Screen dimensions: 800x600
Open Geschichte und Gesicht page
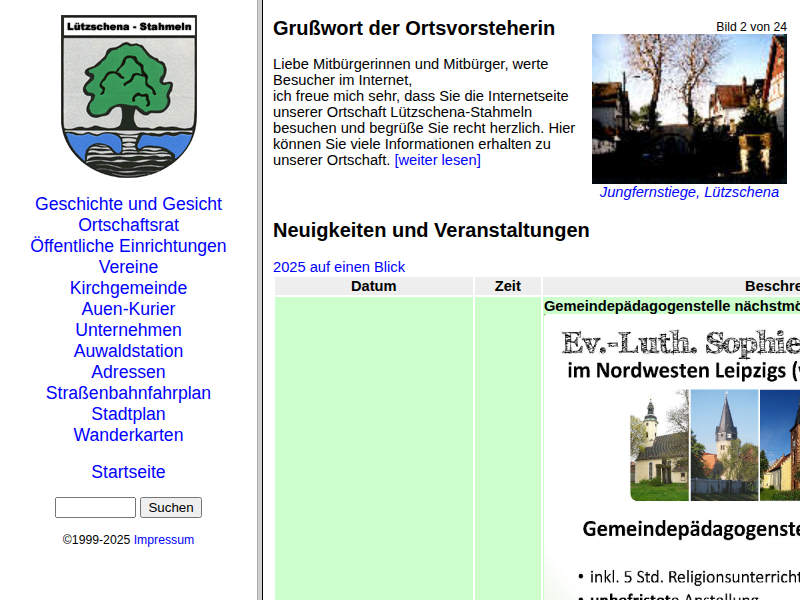pos(128,204)
